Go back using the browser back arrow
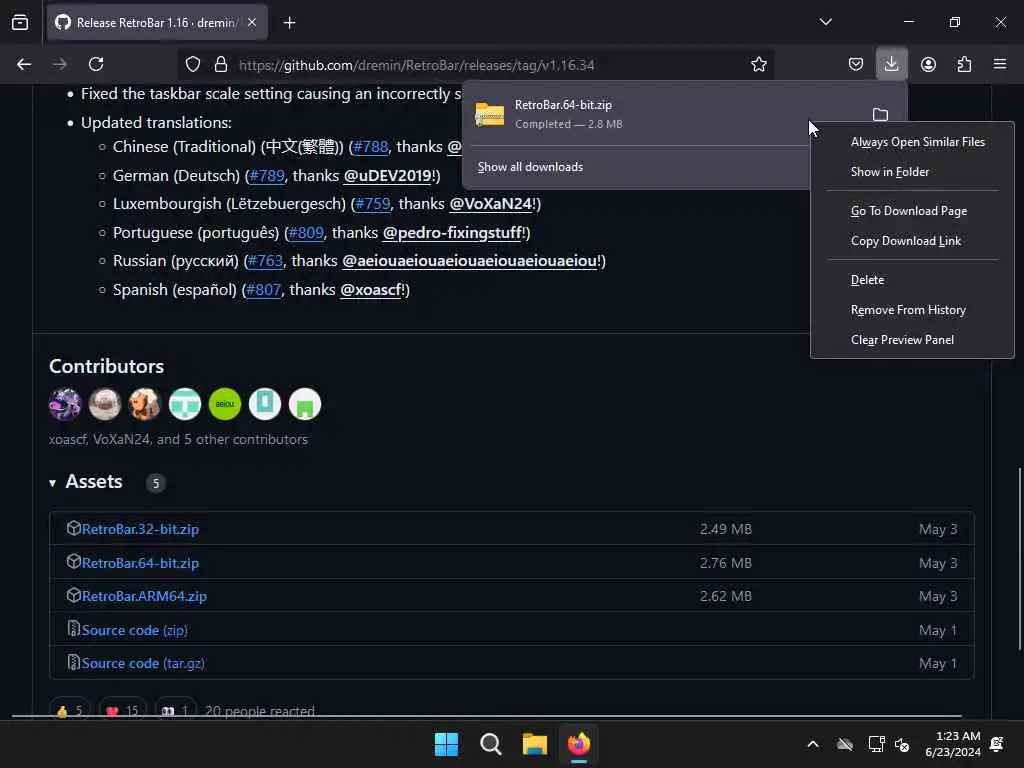The image size is (1024, 768). (24, 64)
